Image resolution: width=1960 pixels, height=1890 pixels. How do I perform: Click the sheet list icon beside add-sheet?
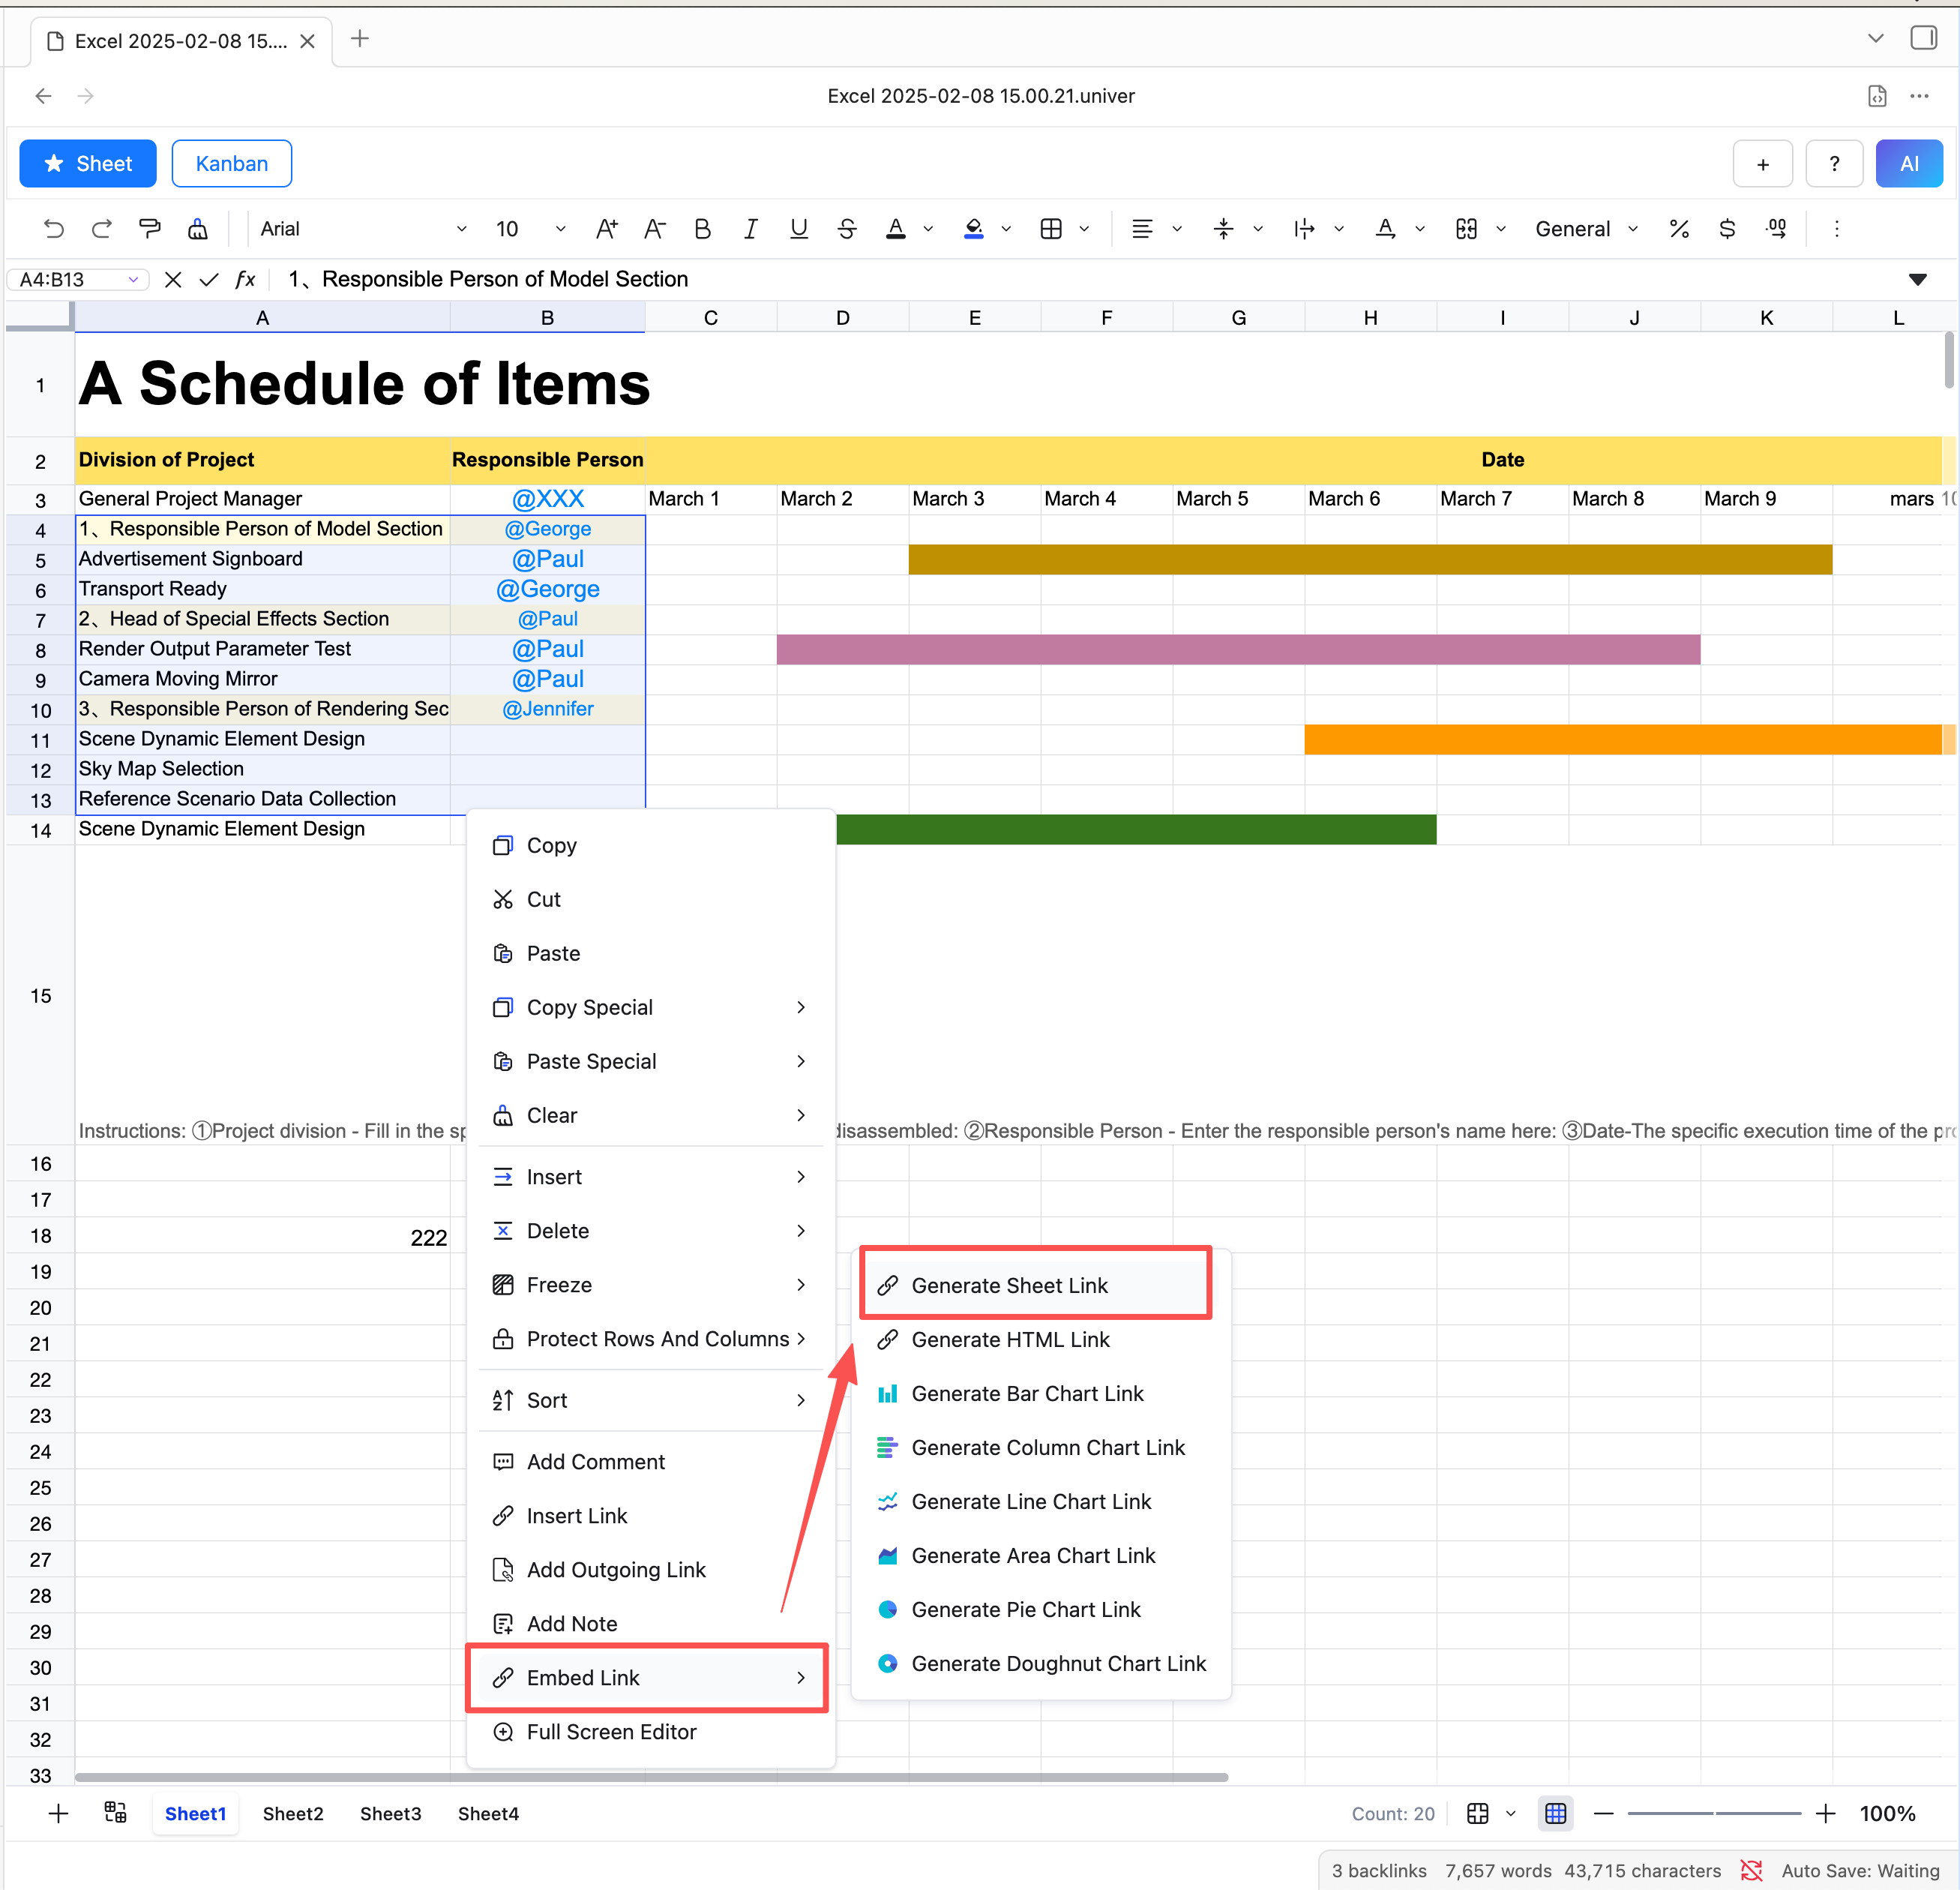point(116,1813)
